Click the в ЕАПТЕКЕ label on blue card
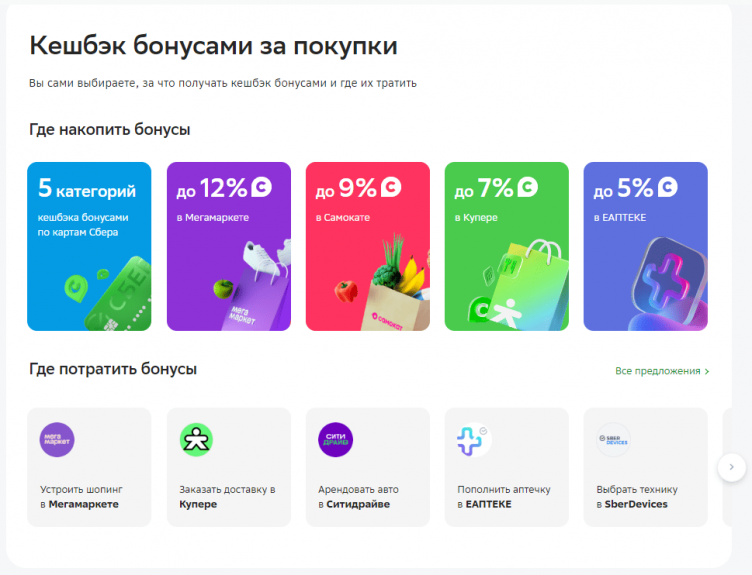 coord(620,217)
